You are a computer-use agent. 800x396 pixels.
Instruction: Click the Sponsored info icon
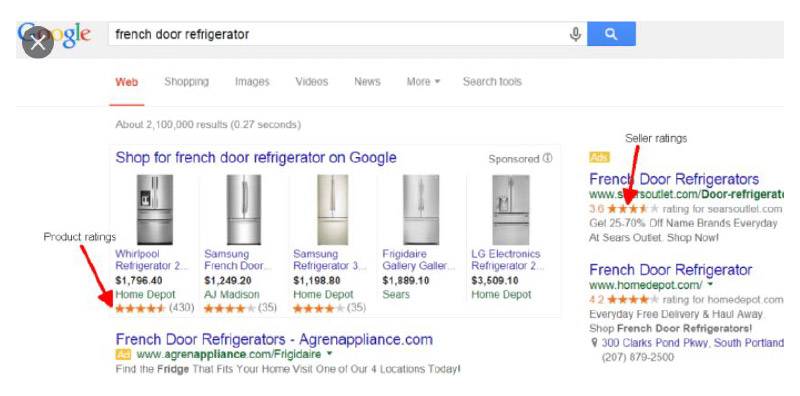pos(547,159)
